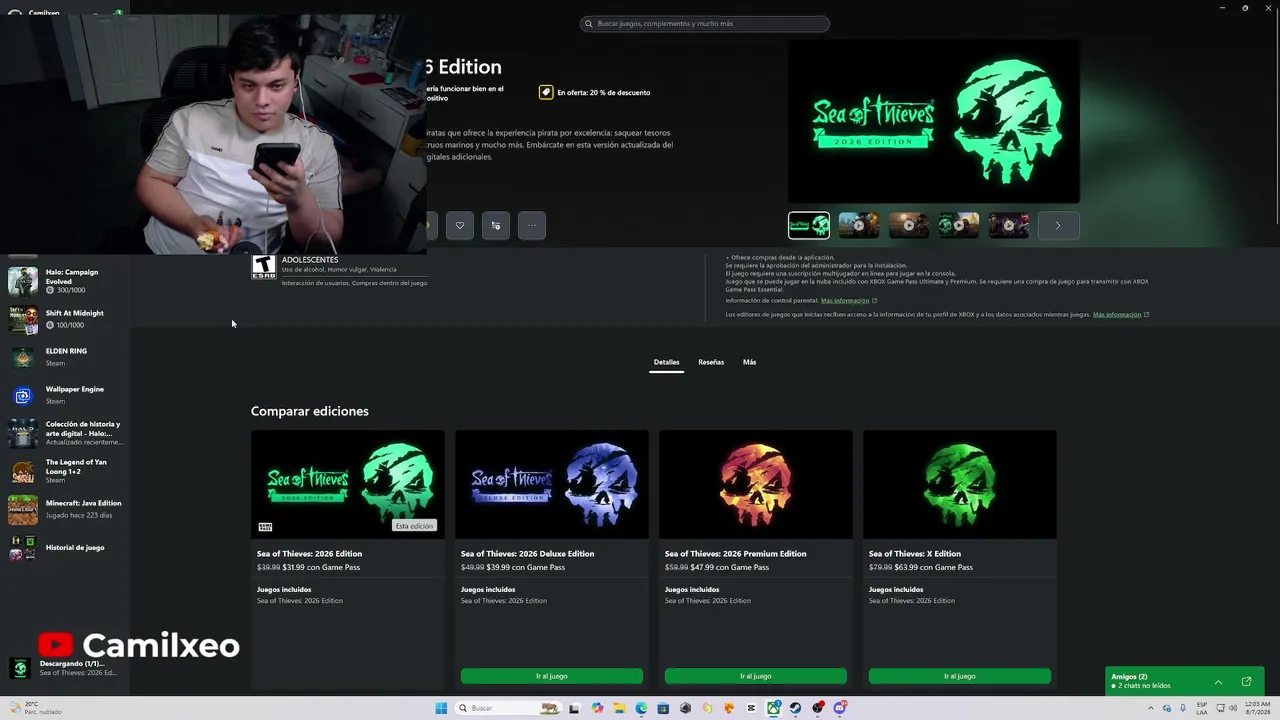Open 2026 Premium Edition card image
1280x720 pixels.
click(x=756, y=485)
